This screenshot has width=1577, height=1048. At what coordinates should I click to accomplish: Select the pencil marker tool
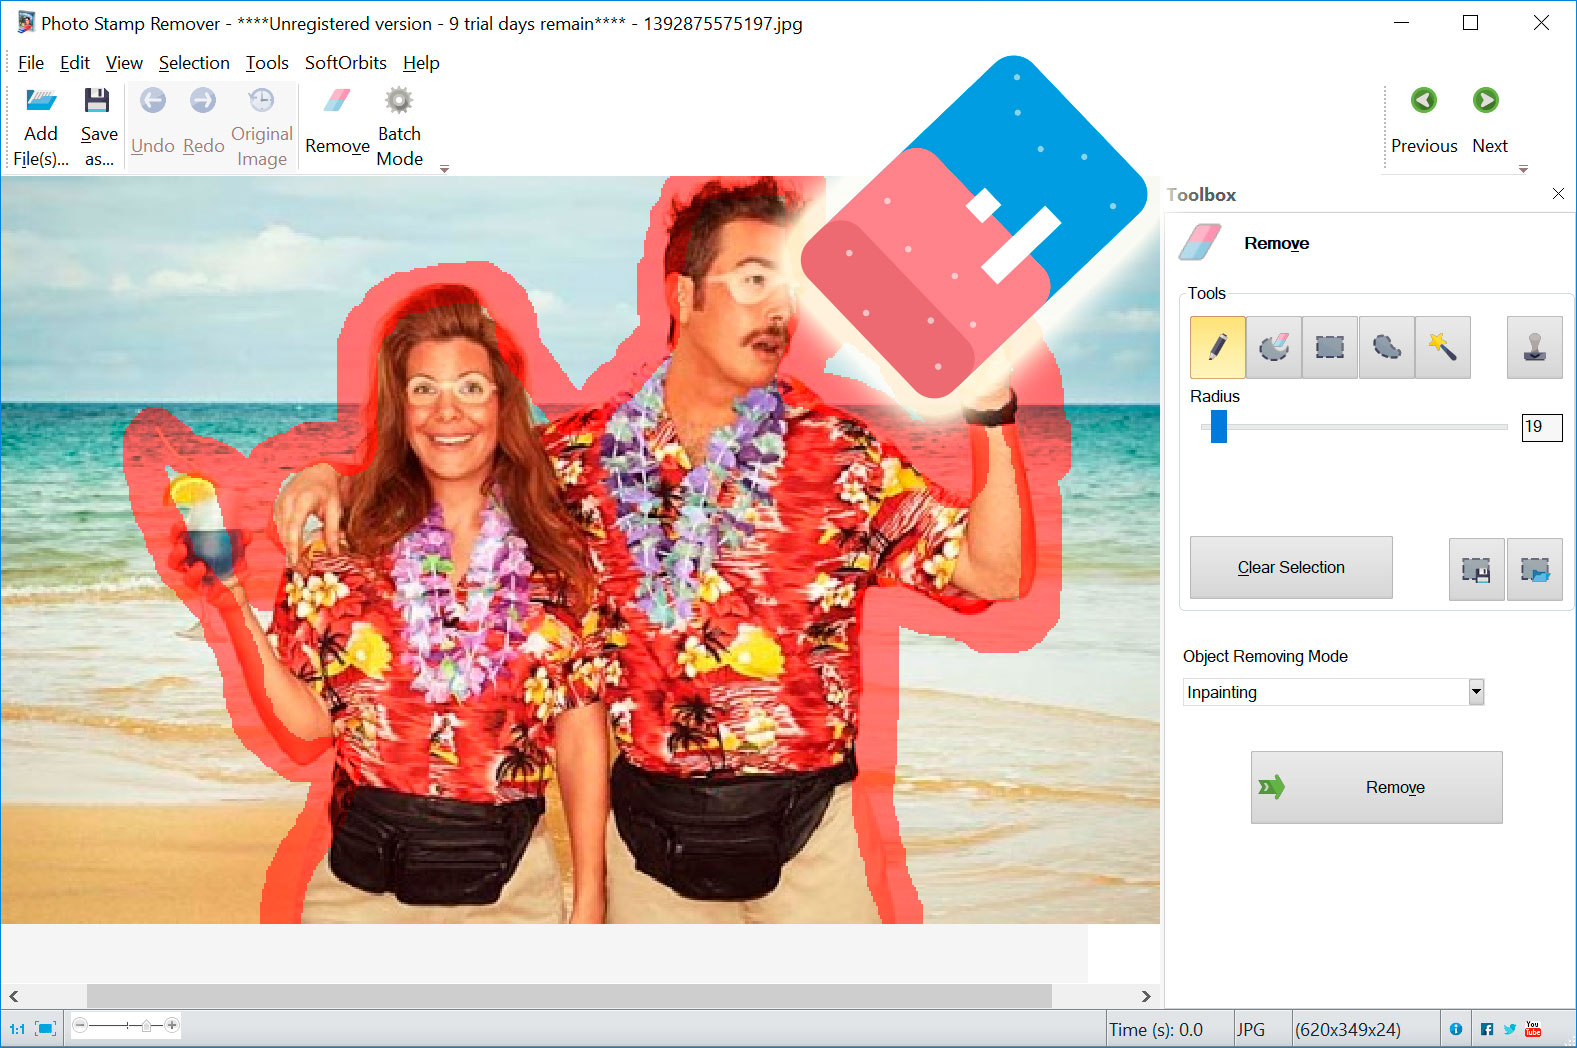pos(1218,347)
